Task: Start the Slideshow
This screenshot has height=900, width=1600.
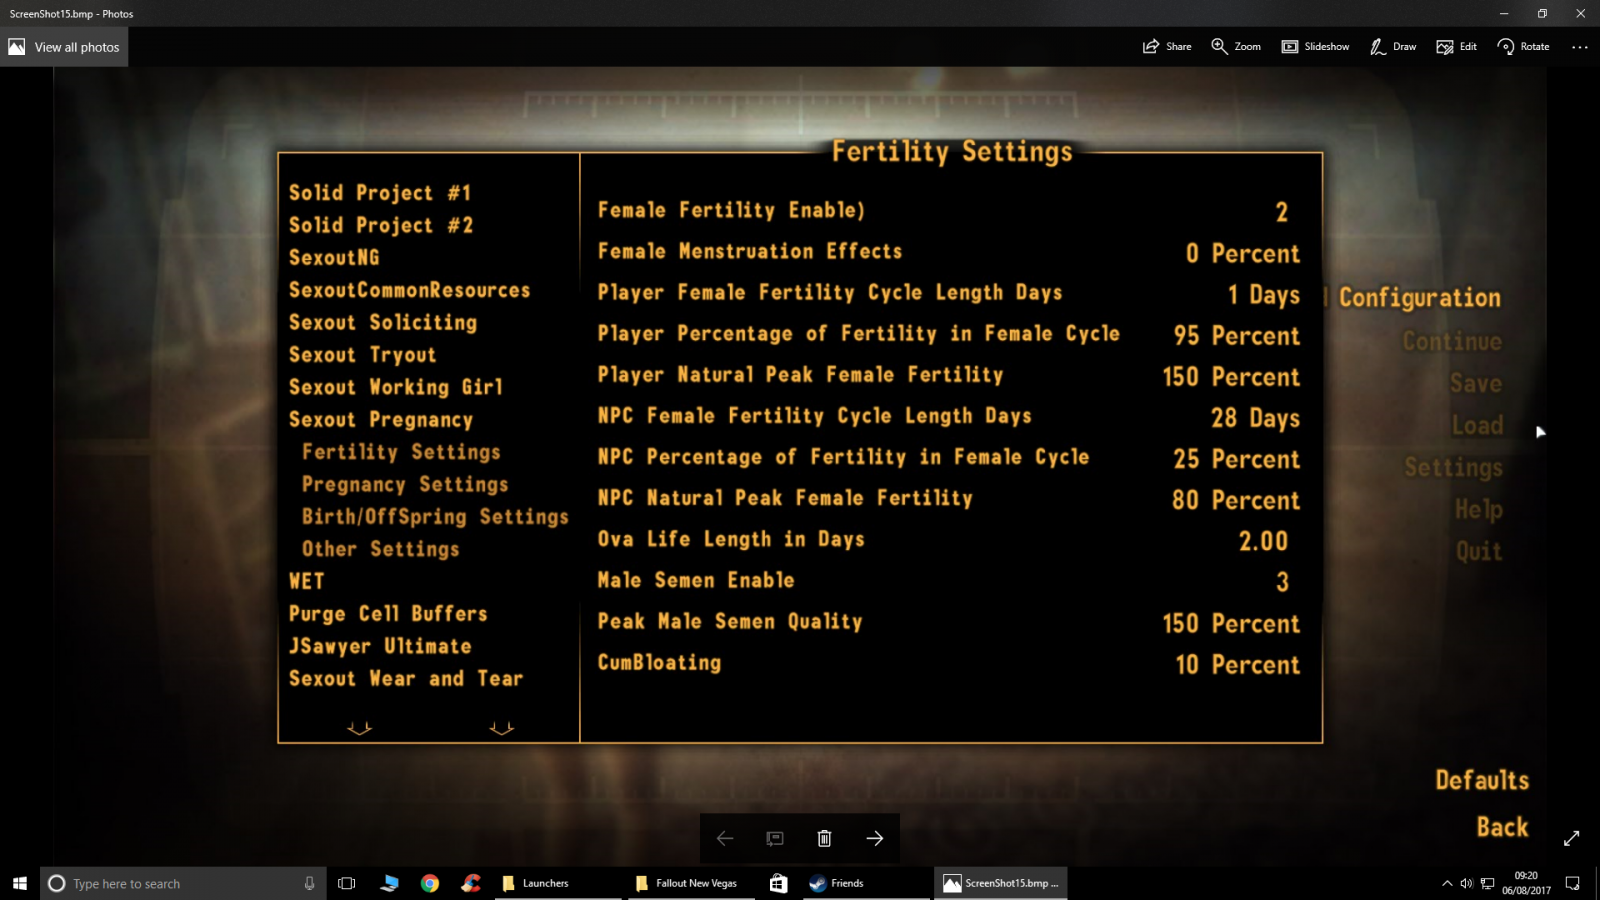Action: 1315,47
